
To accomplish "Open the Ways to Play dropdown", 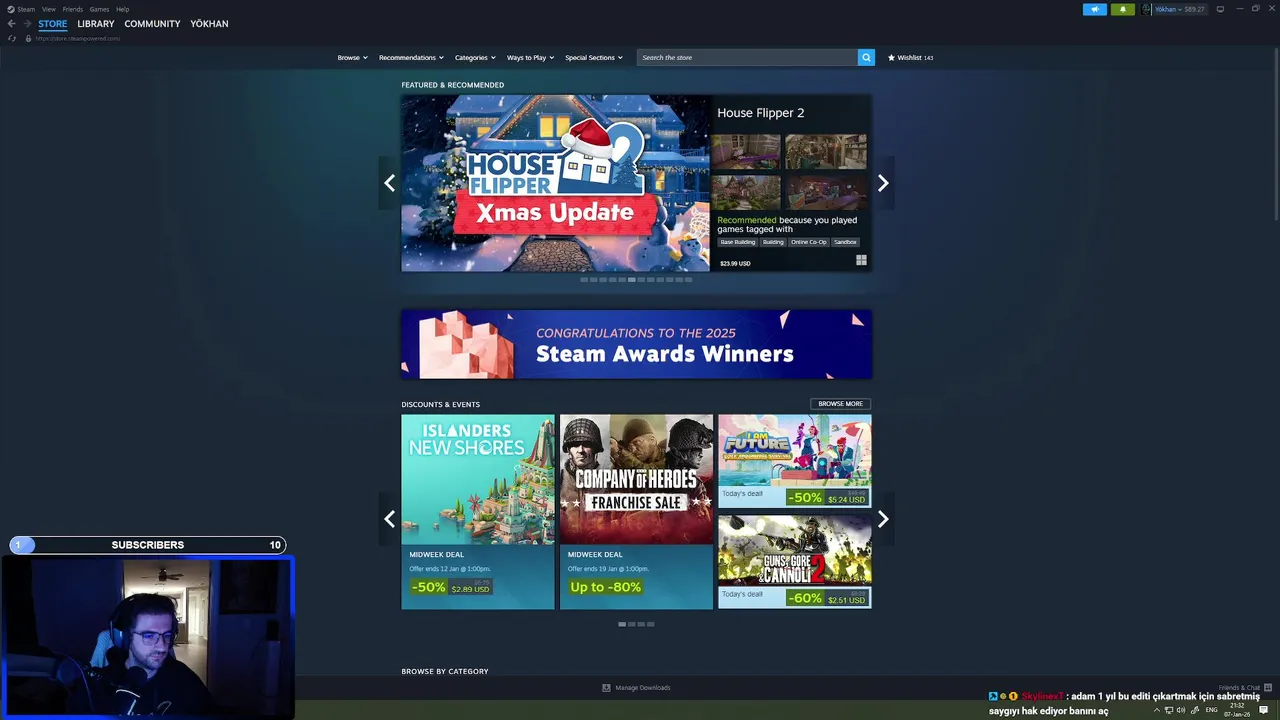I will click(530, 58).
